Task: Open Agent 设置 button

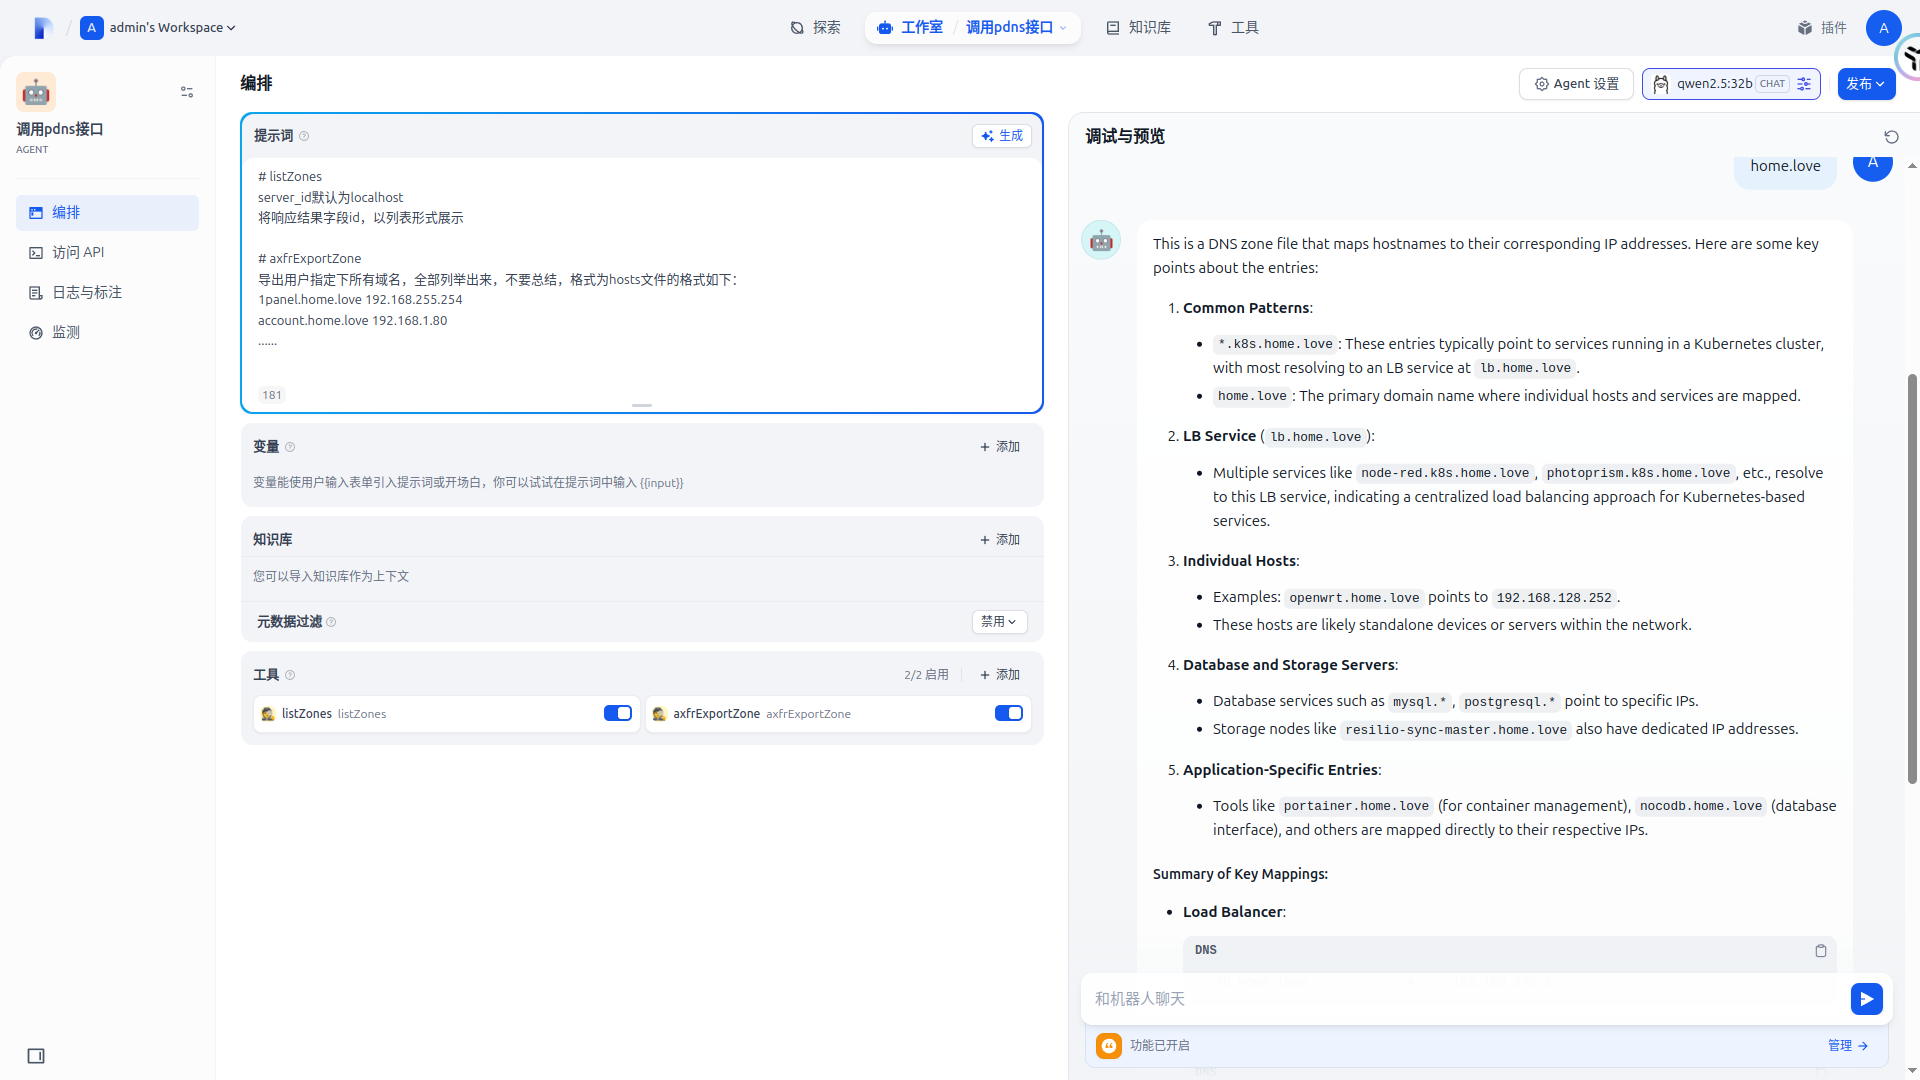Action: coord(1576,84)
